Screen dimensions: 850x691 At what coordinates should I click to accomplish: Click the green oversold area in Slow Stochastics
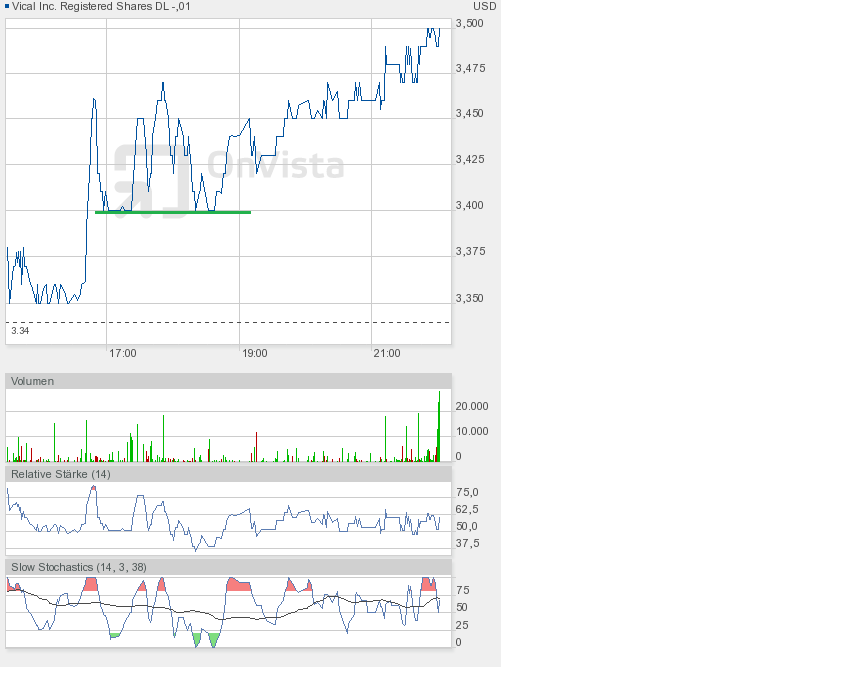(213, 639)
